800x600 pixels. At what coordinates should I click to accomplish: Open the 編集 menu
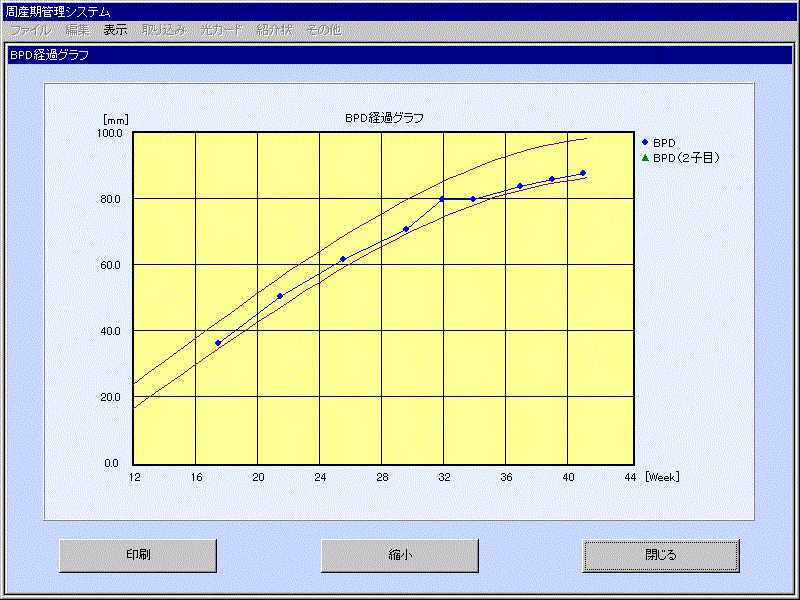coord(78,30)
